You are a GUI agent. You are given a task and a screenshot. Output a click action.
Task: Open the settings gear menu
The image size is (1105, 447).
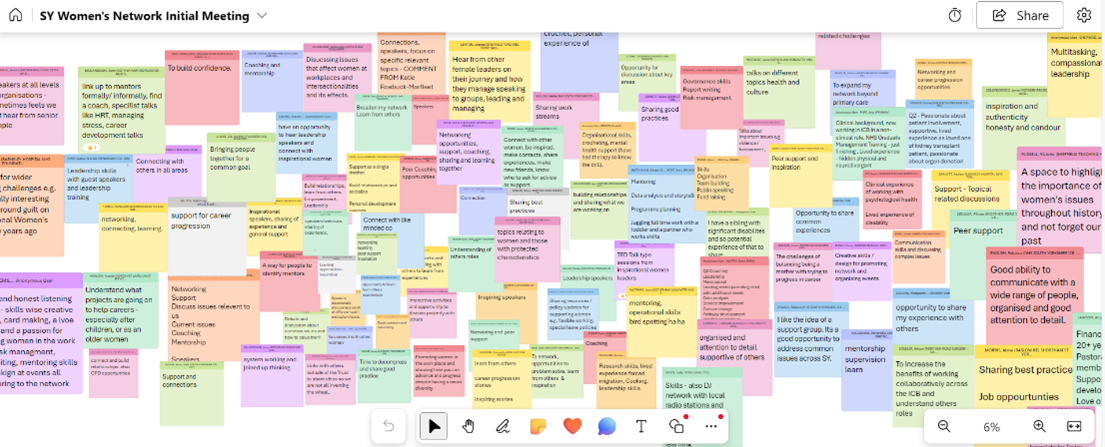(1084, 16)
